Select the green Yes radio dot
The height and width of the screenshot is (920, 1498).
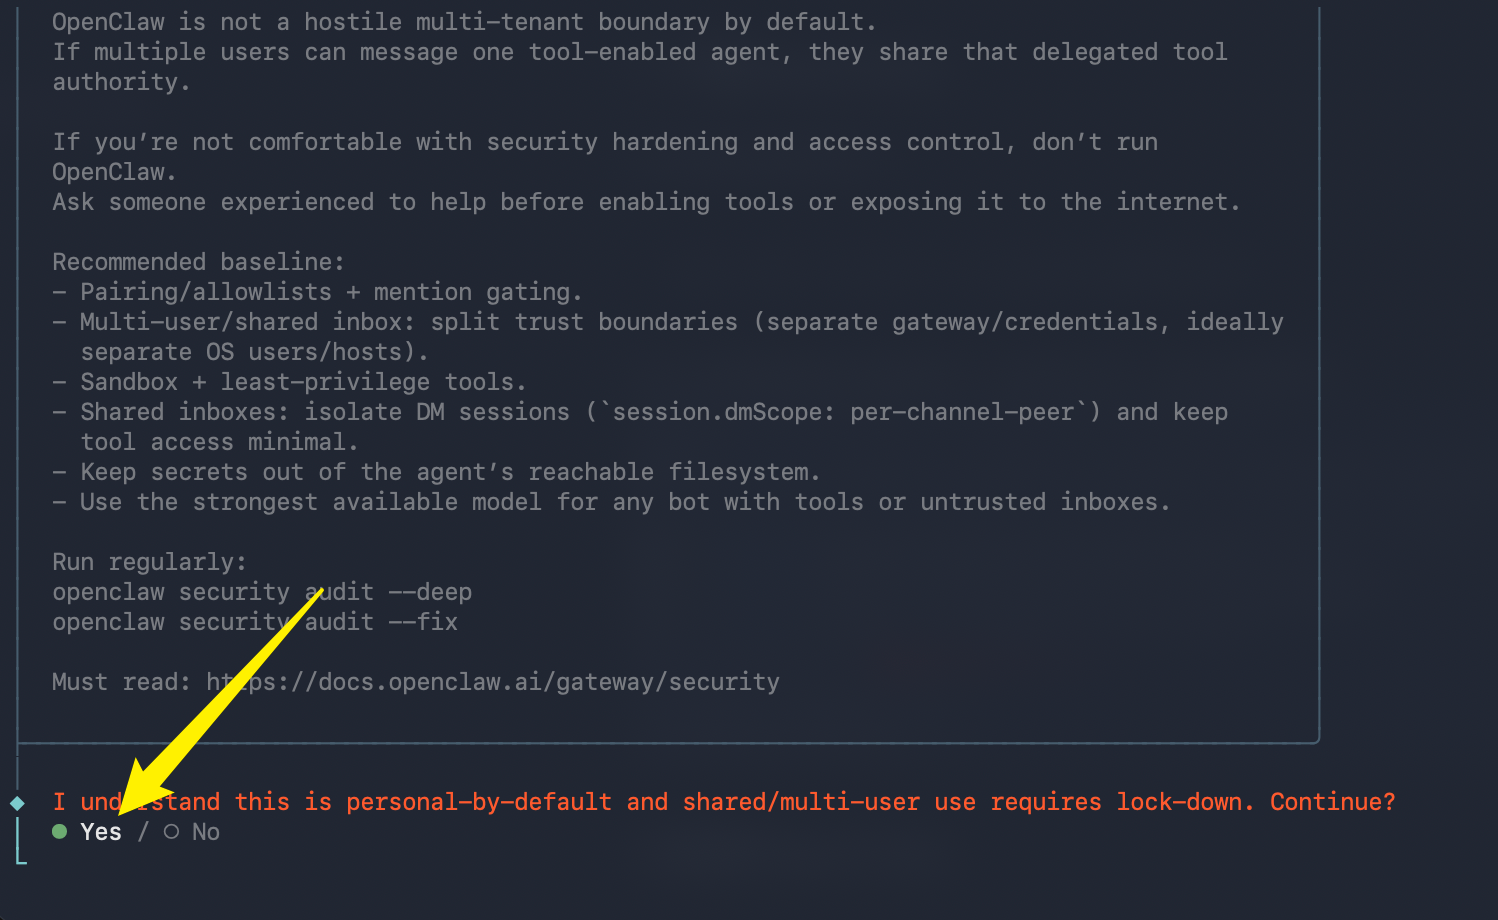[60, 832]
